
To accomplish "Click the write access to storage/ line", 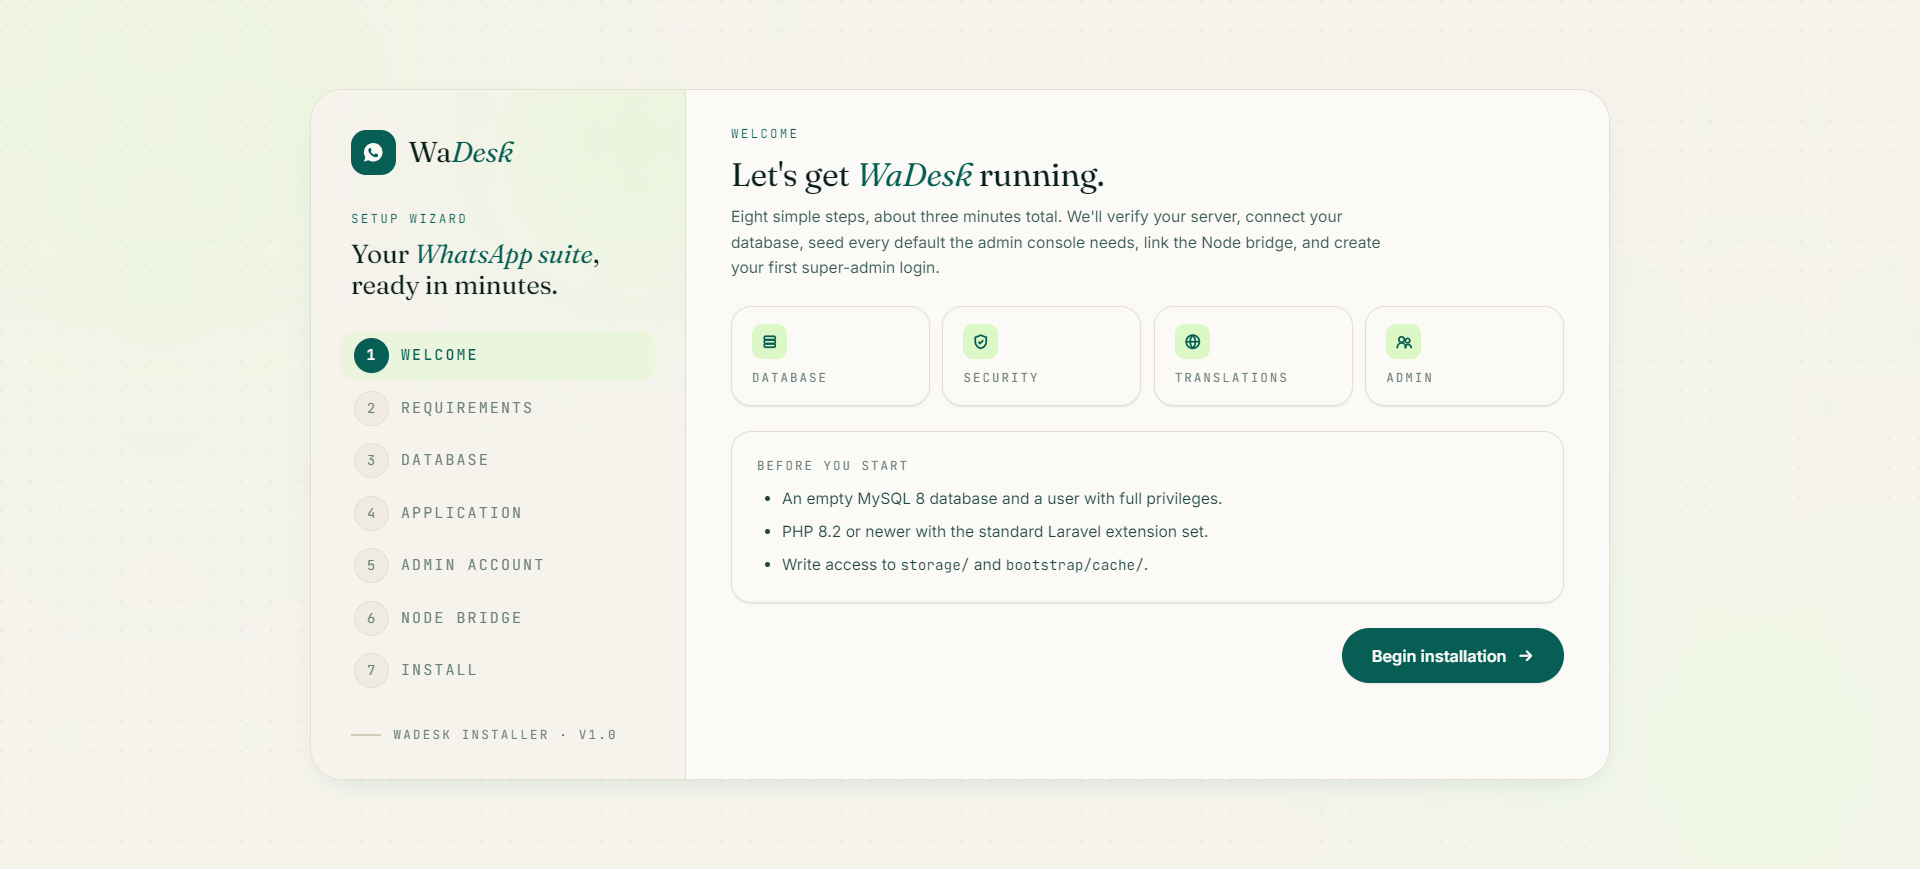I will point(965,565).
